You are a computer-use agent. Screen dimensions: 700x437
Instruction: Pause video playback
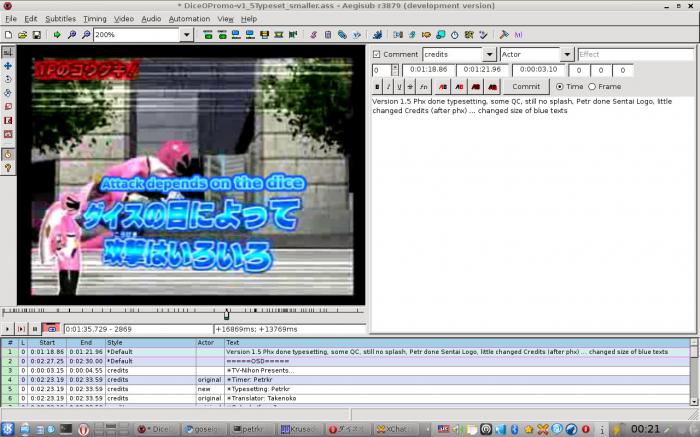click(35, 329)
